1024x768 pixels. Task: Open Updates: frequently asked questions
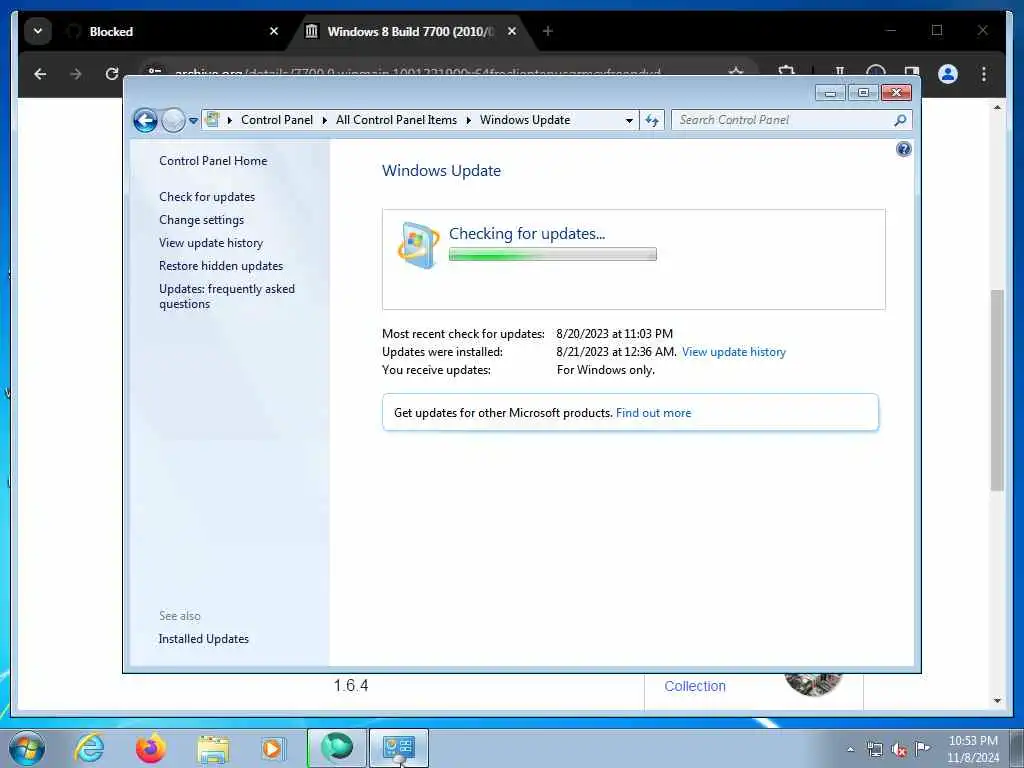(x=227, y=296)
